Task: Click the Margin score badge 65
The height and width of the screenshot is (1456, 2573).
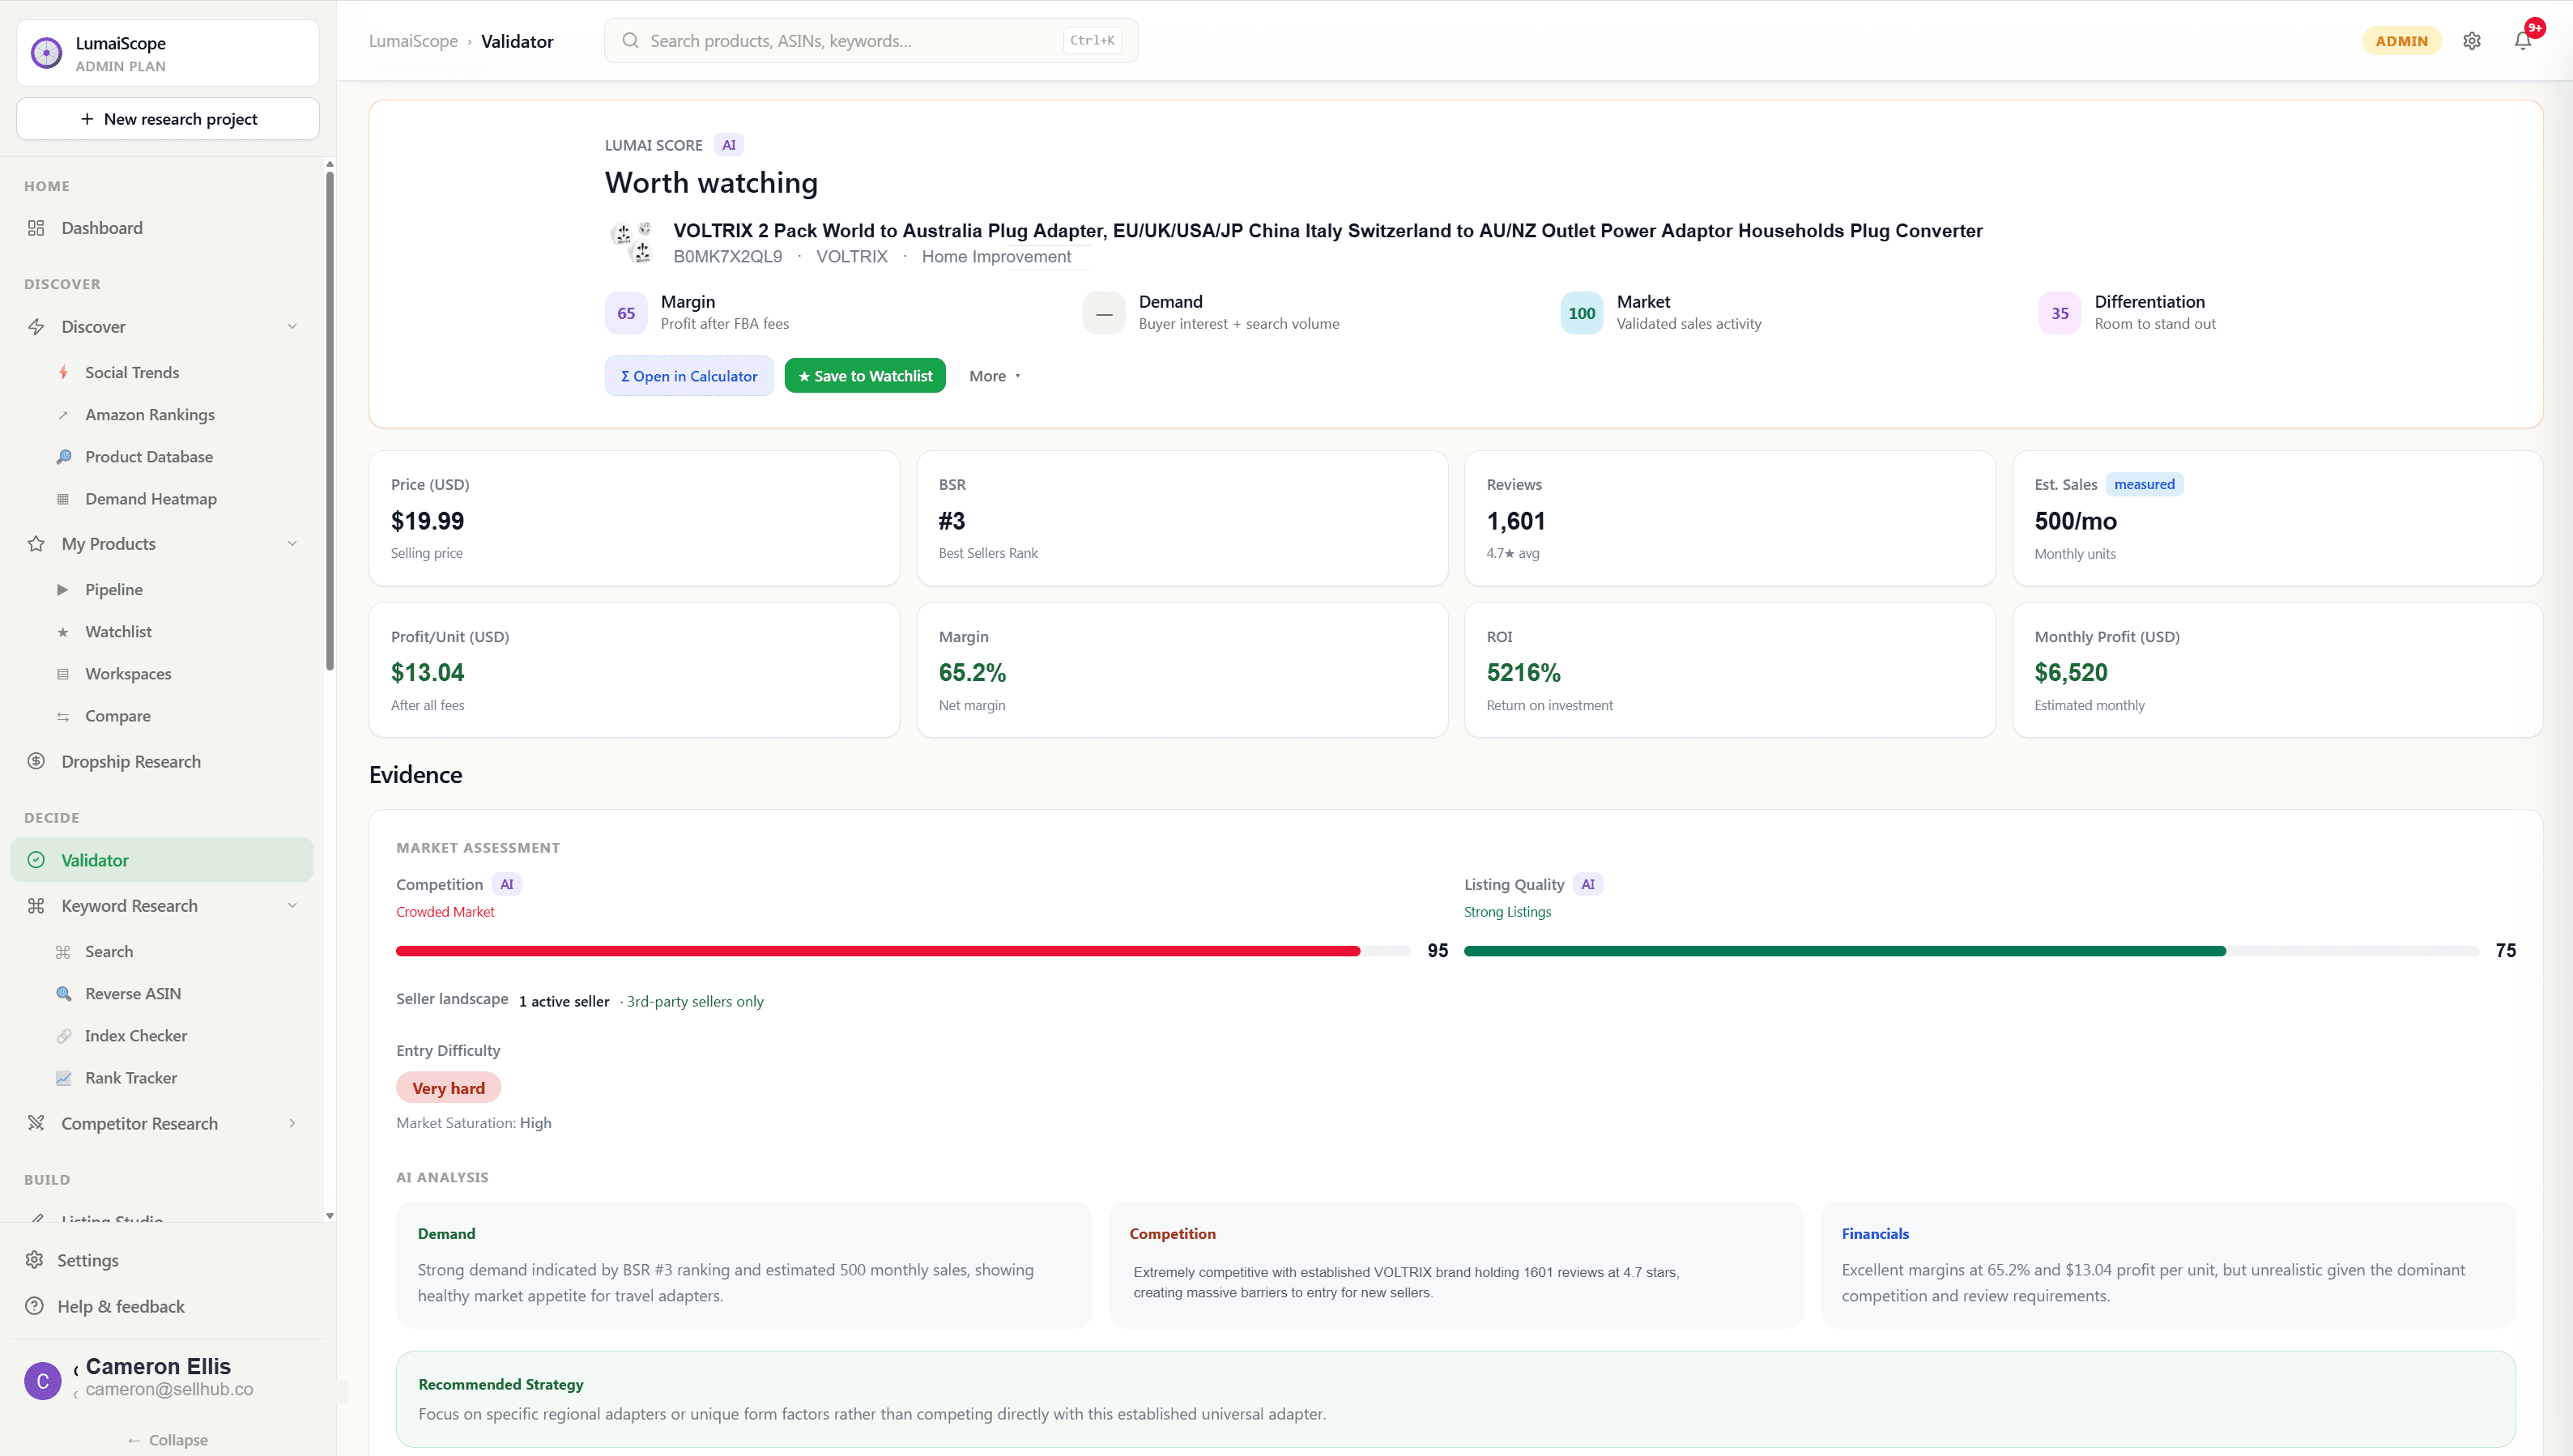Action: 626,313
